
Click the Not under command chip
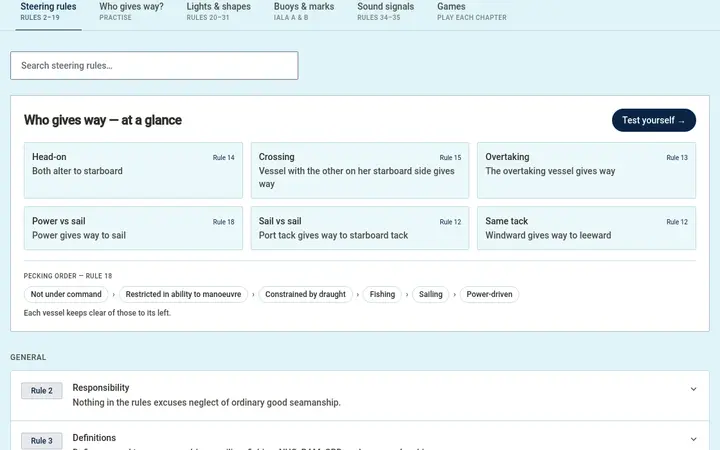pyautogui.click(x=66, y=294)
